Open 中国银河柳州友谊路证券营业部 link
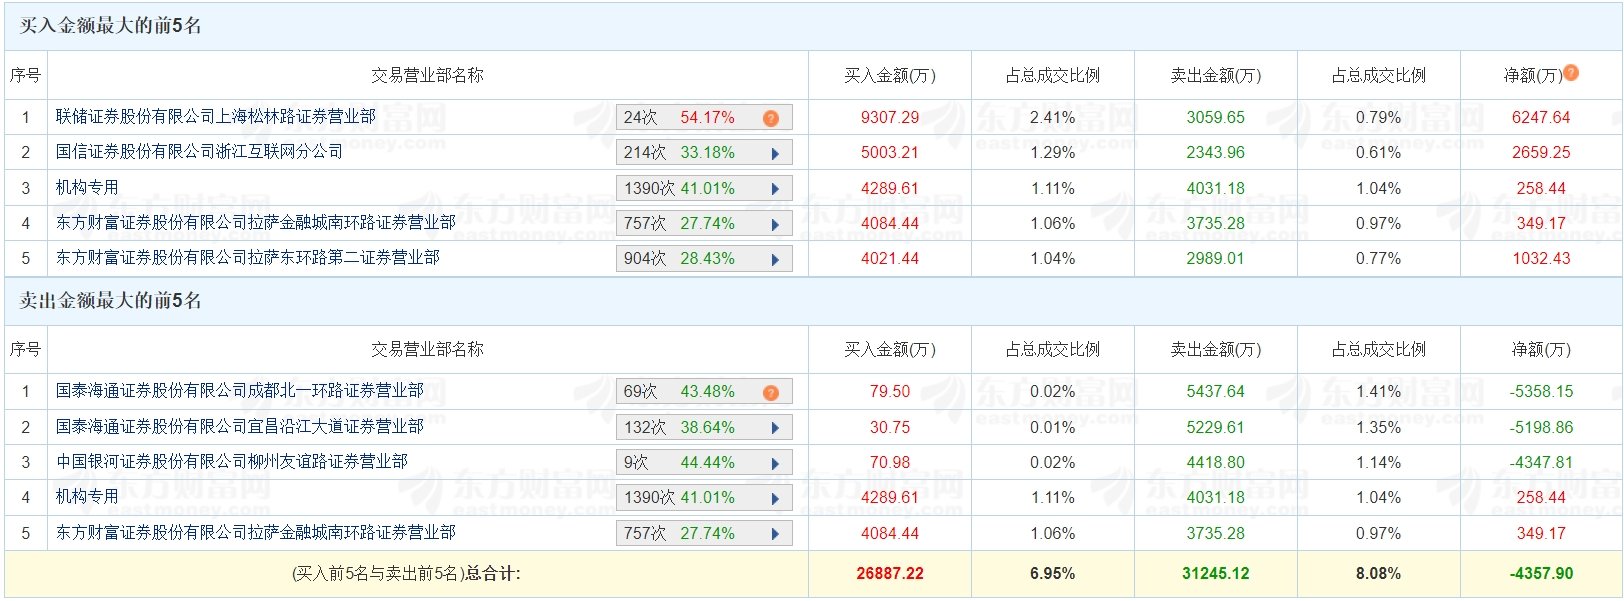This screenshot has height=601, width=1624. tap(232, 462)
